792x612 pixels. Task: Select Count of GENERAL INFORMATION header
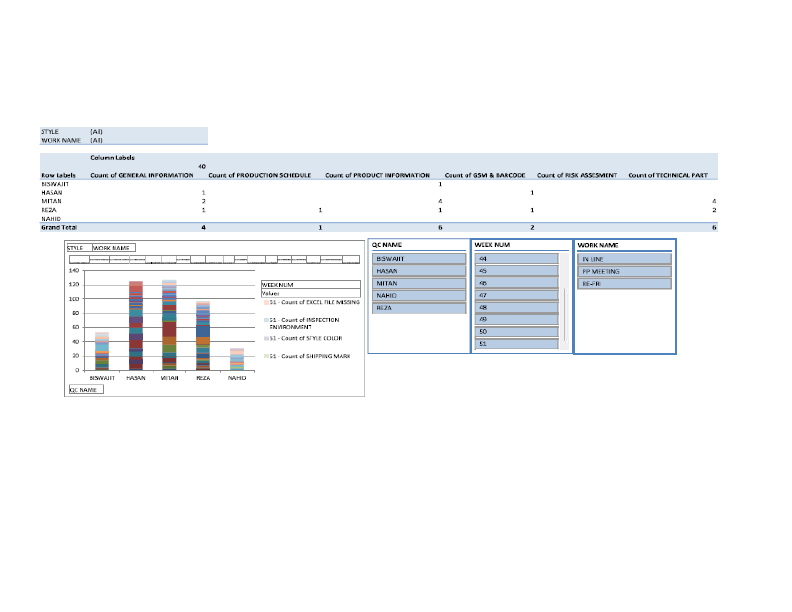click(142, 175)
